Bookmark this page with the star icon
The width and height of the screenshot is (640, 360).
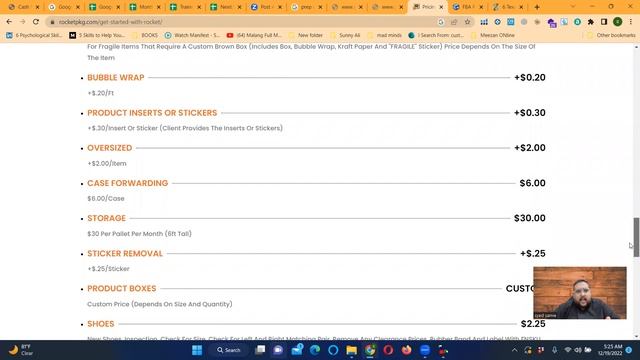coord(467,22)
